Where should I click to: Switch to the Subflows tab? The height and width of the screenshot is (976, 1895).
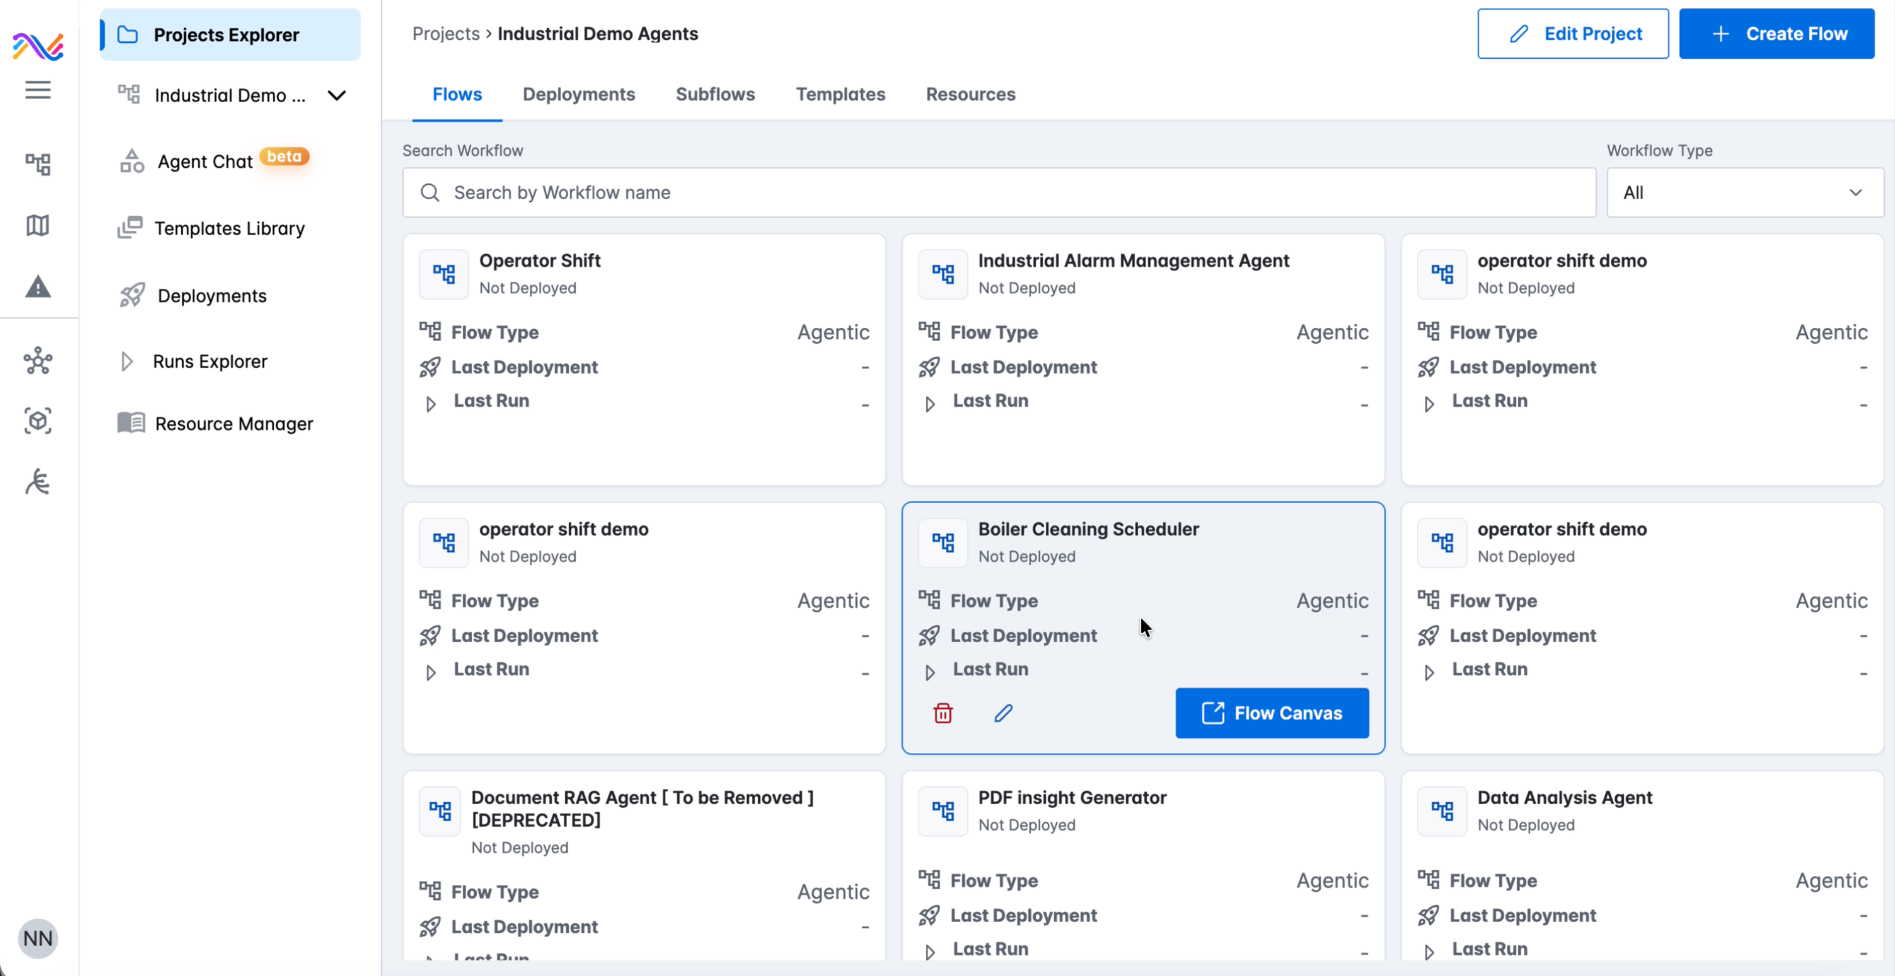pyautogui.click(x=715, y=94)
